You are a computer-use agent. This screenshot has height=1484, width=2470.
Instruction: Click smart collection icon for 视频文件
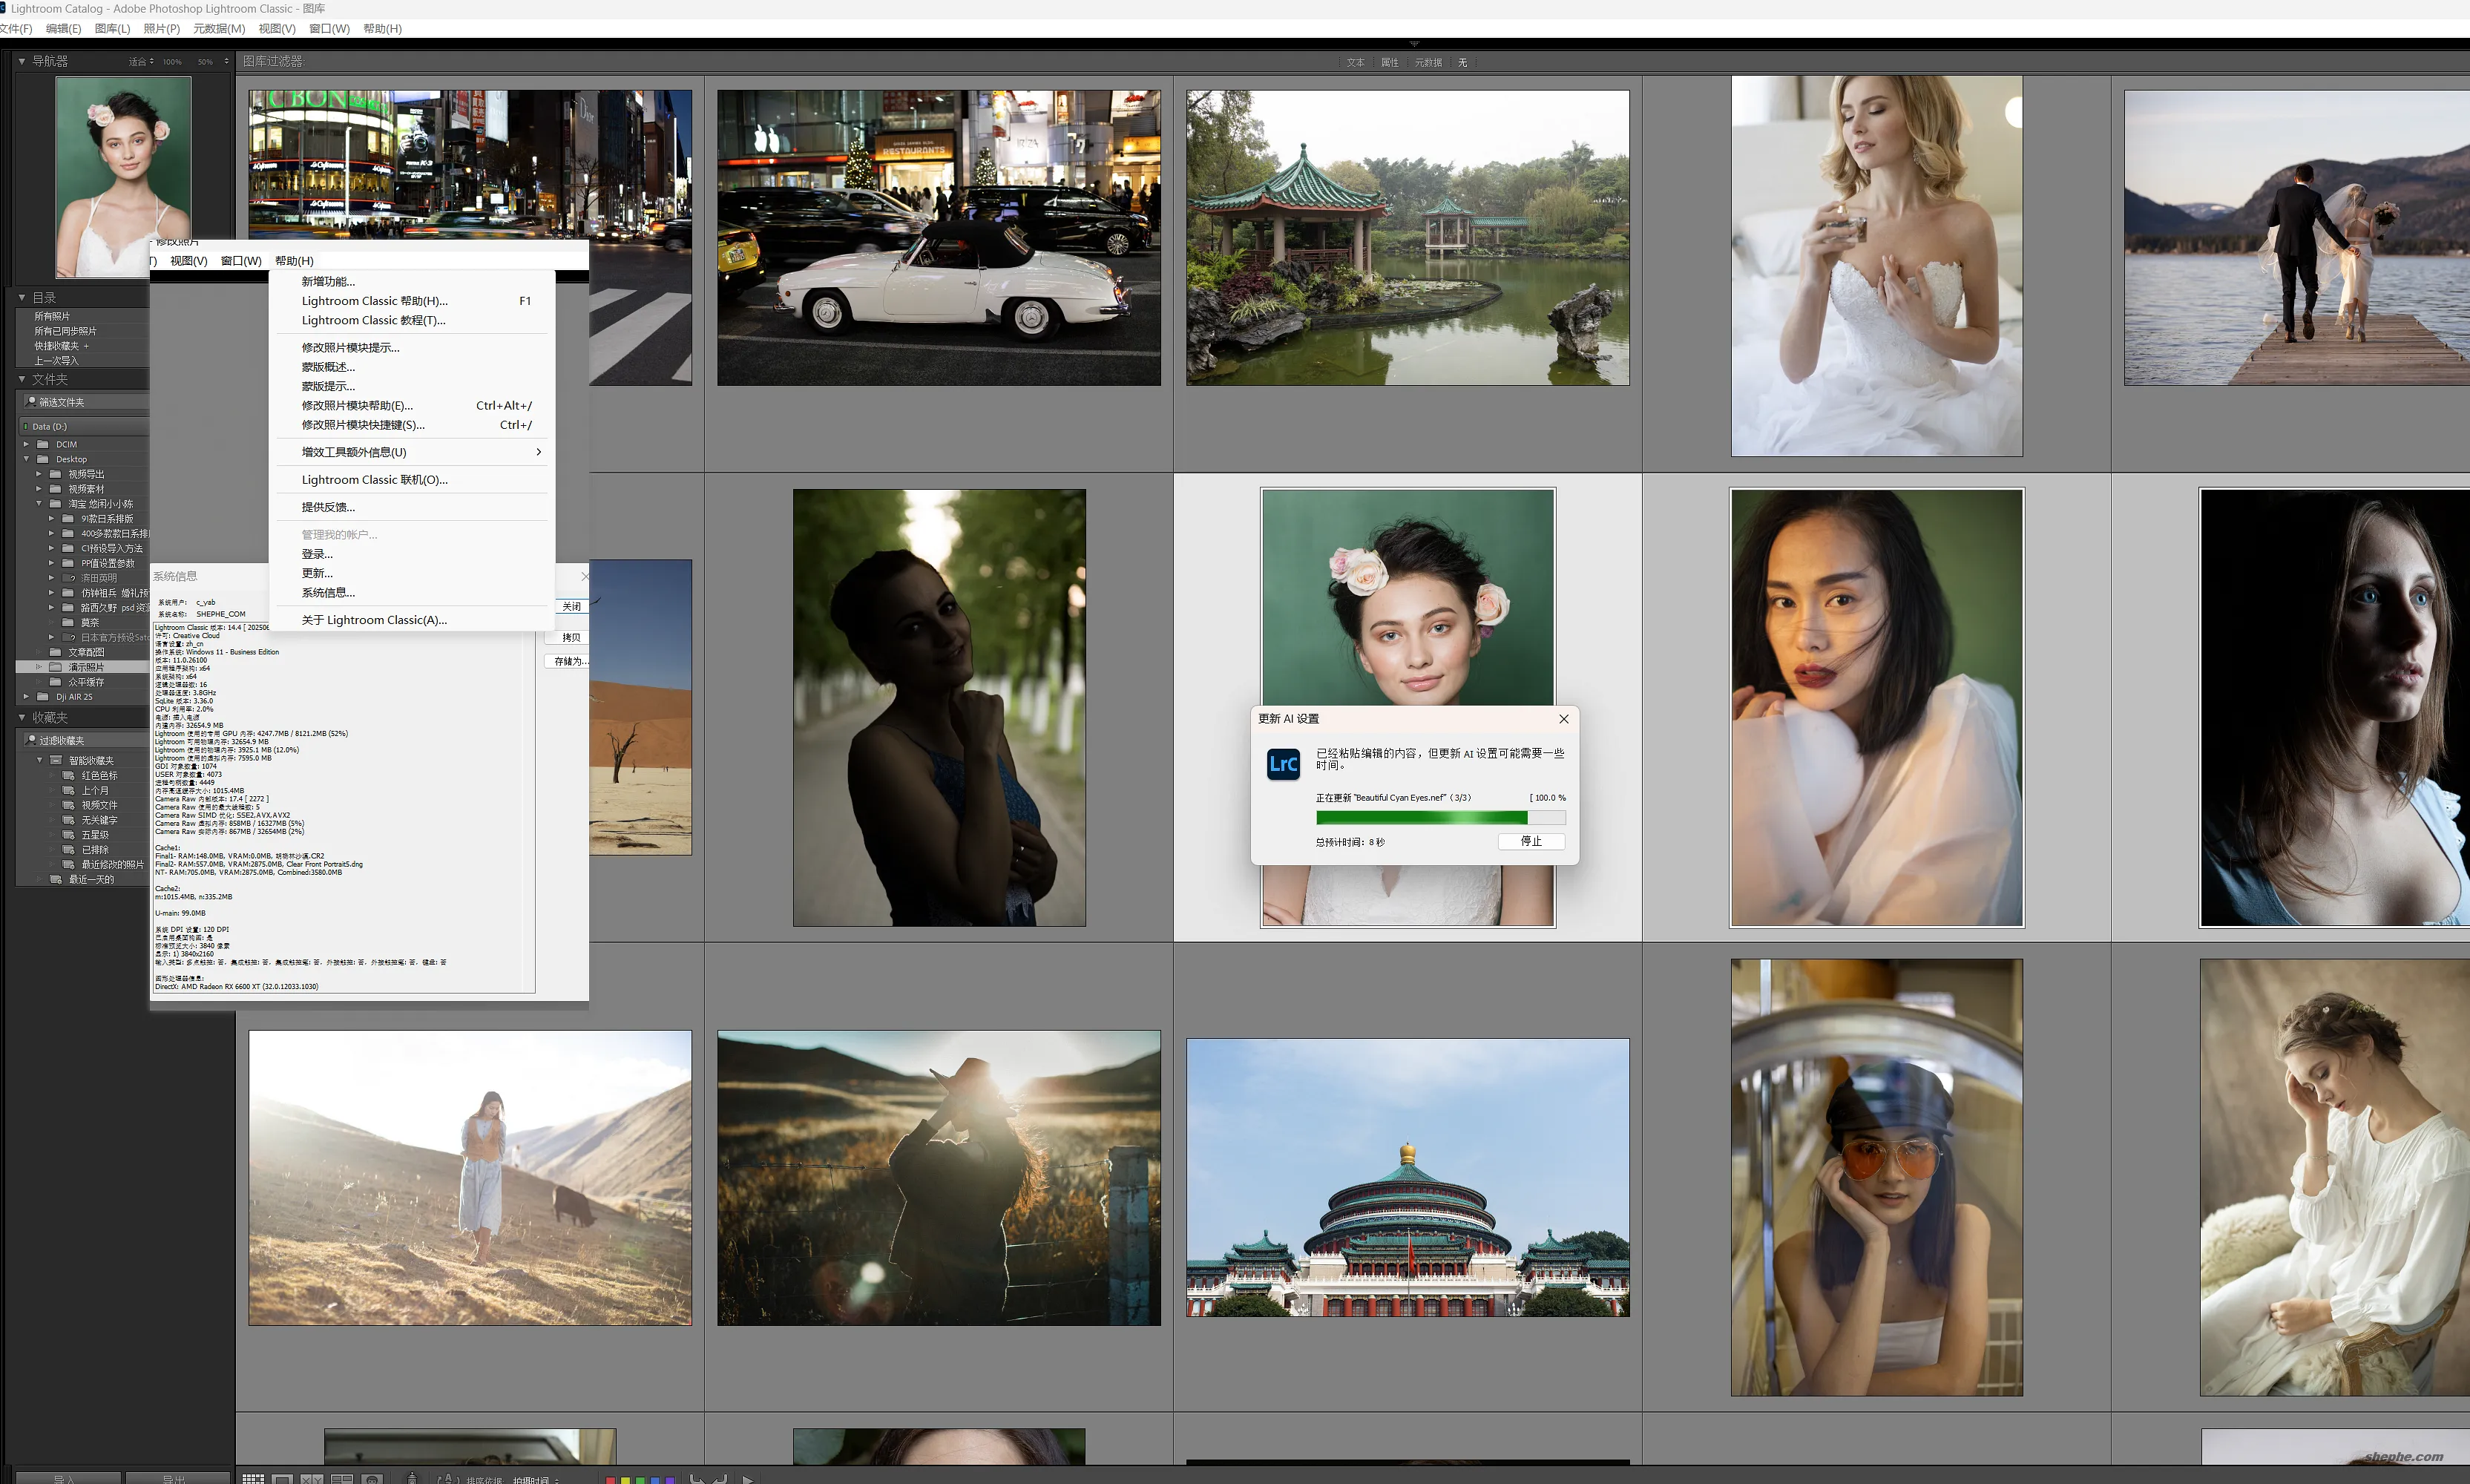click(69, 805)
